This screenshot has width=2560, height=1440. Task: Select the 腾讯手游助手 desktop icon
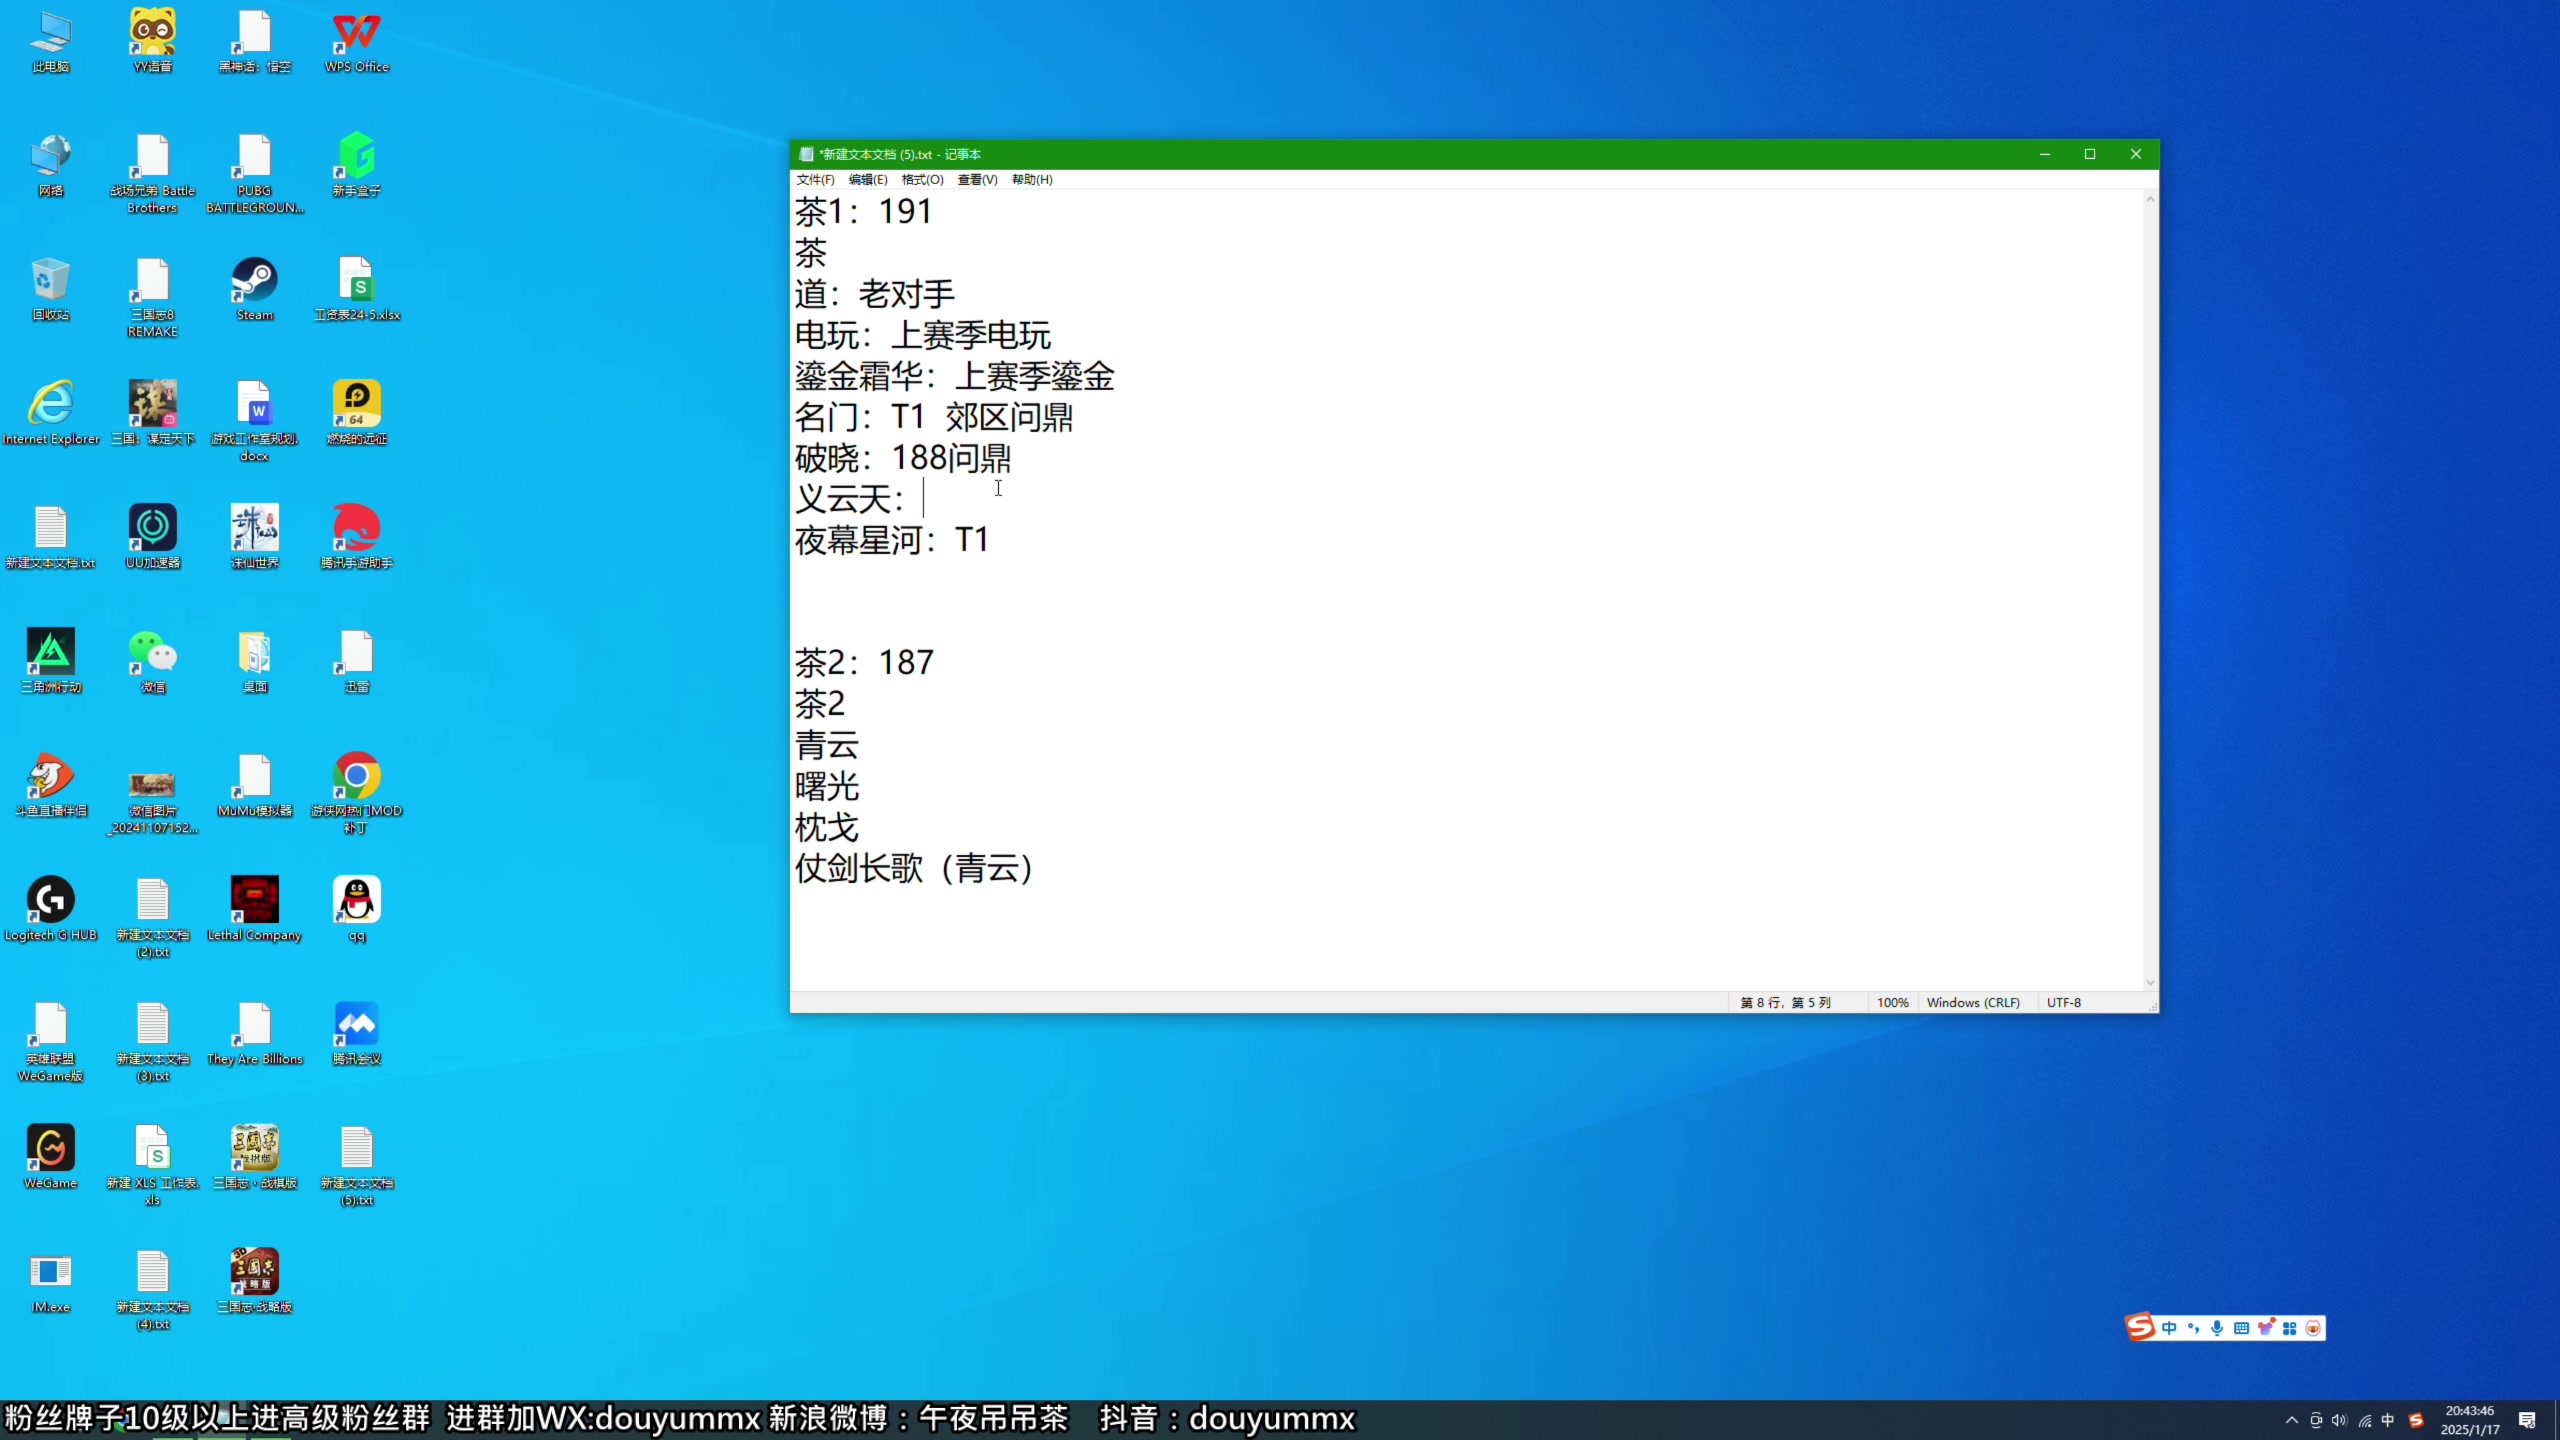tap(357, 538)
